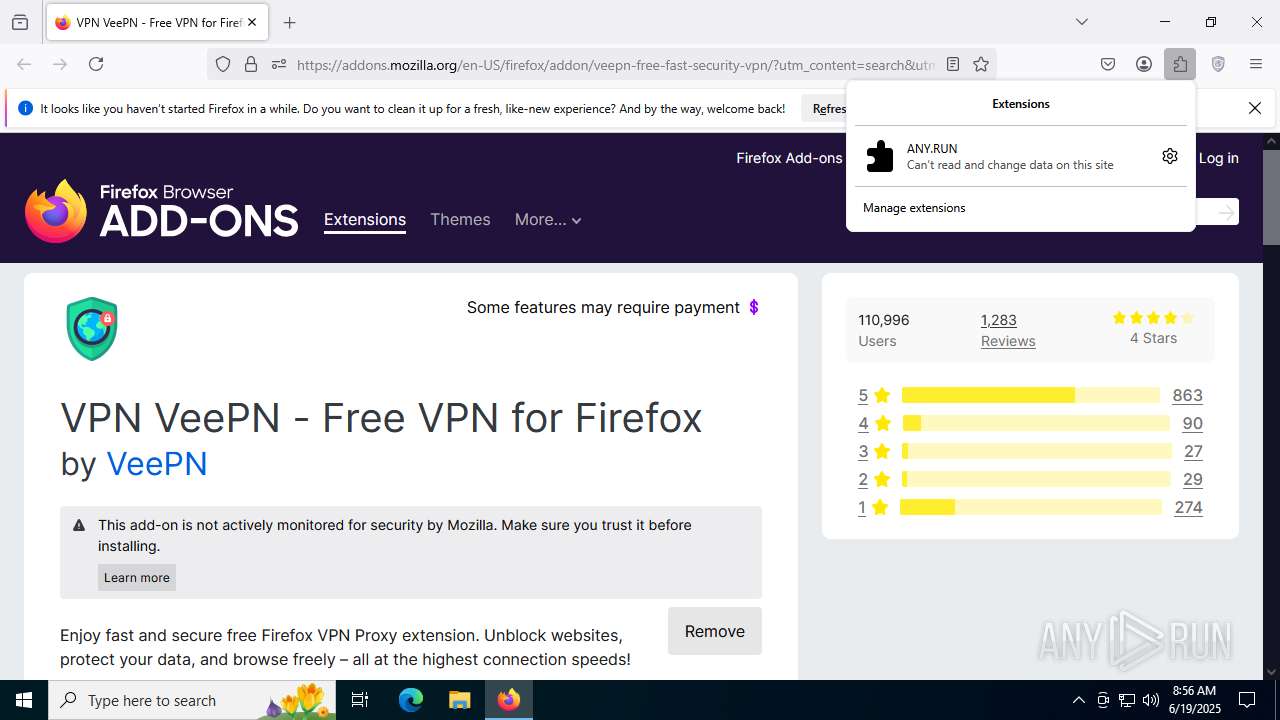View site security padlock details
This screenshot has width=1280, height=720.
[251, 64]
